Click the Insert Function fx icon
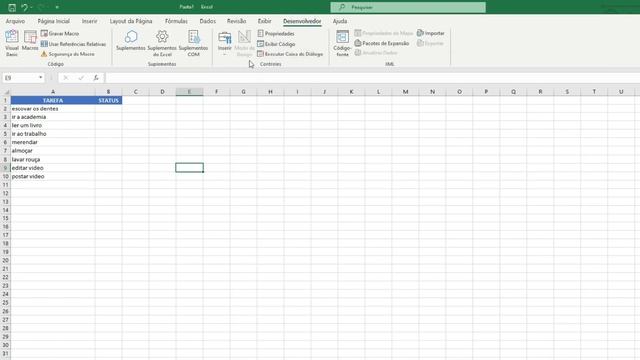640x360 pixels. pyautogui.click(x=96, y=78)
